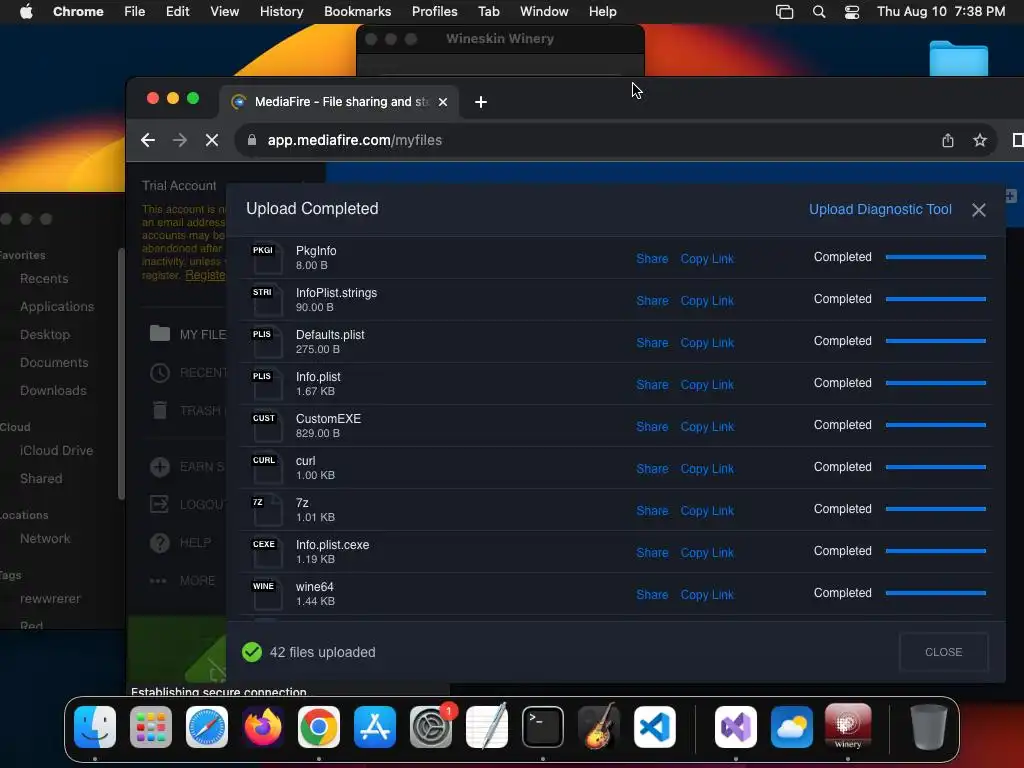This screenshot has width=1024, height=768.
Task: Click the CustomEXE file icon
Action: point(266,425)
